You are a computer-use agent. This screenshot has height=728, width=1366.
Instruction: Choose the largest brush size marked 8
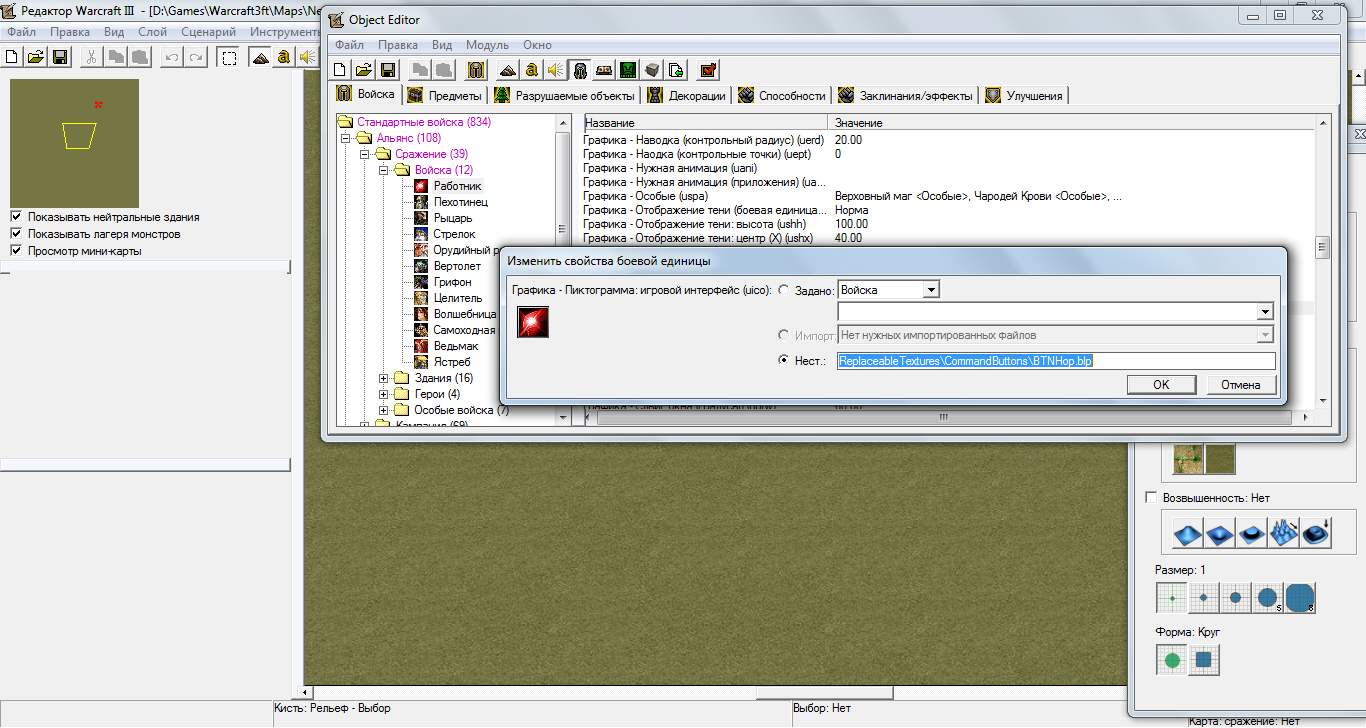click(x=1300, y=597)
